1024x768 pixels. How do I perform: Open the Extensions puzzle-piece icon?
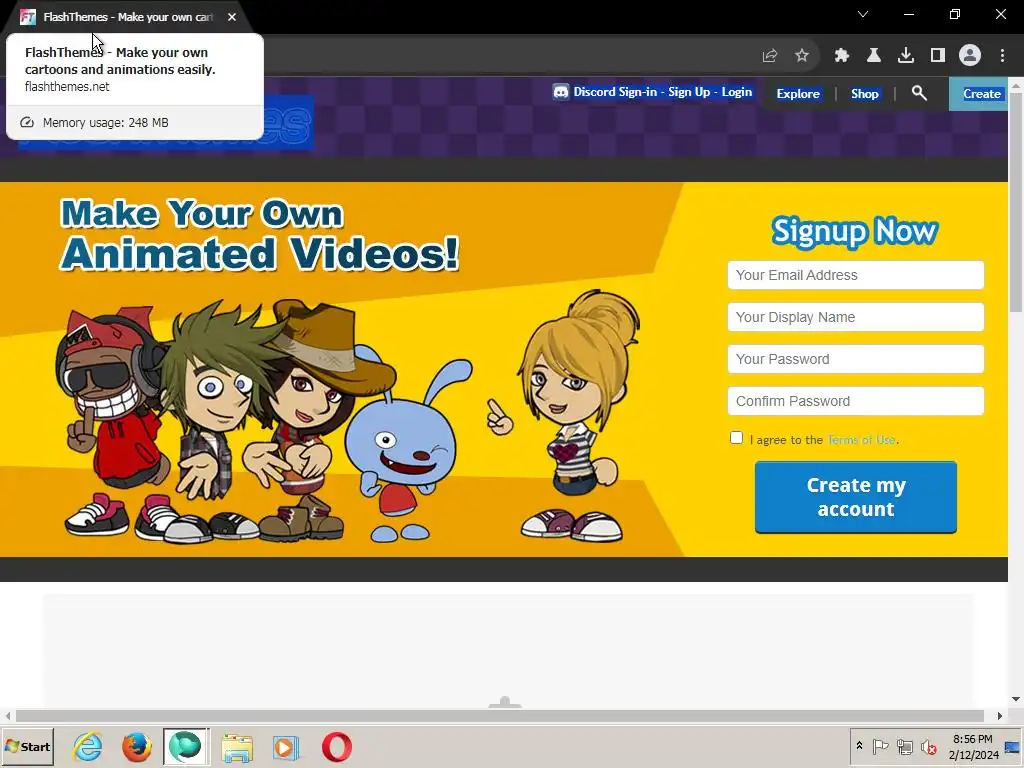coord(842,56)
